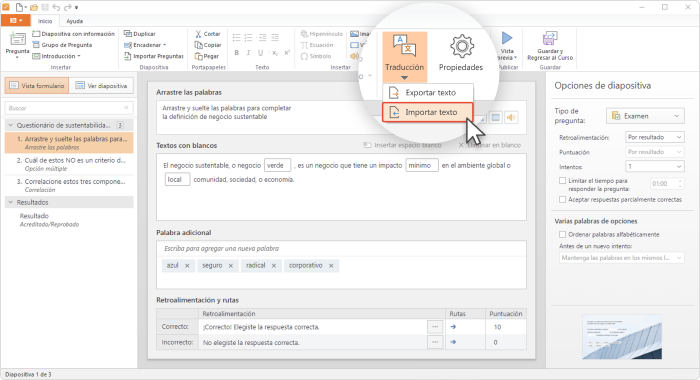
Task: Insert an Ecuación
Action: [317, 45]
